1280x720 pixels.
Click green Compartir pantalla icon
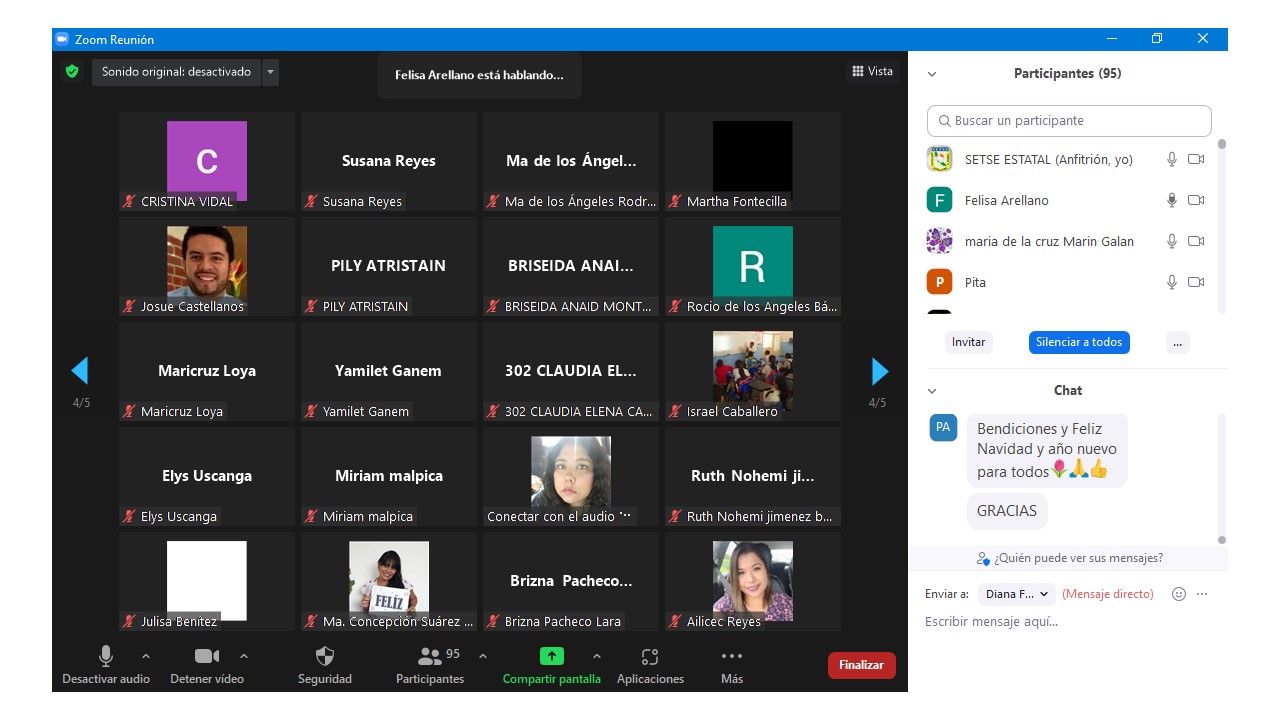(x=552, y=656)
